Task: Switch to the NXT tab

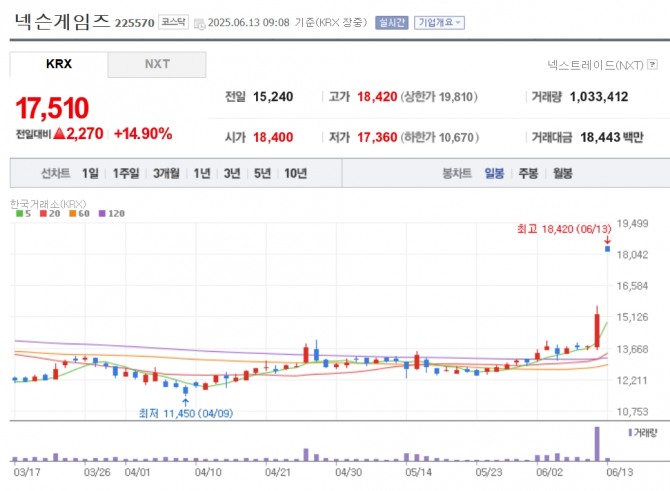Action: [x=157, y=64]
